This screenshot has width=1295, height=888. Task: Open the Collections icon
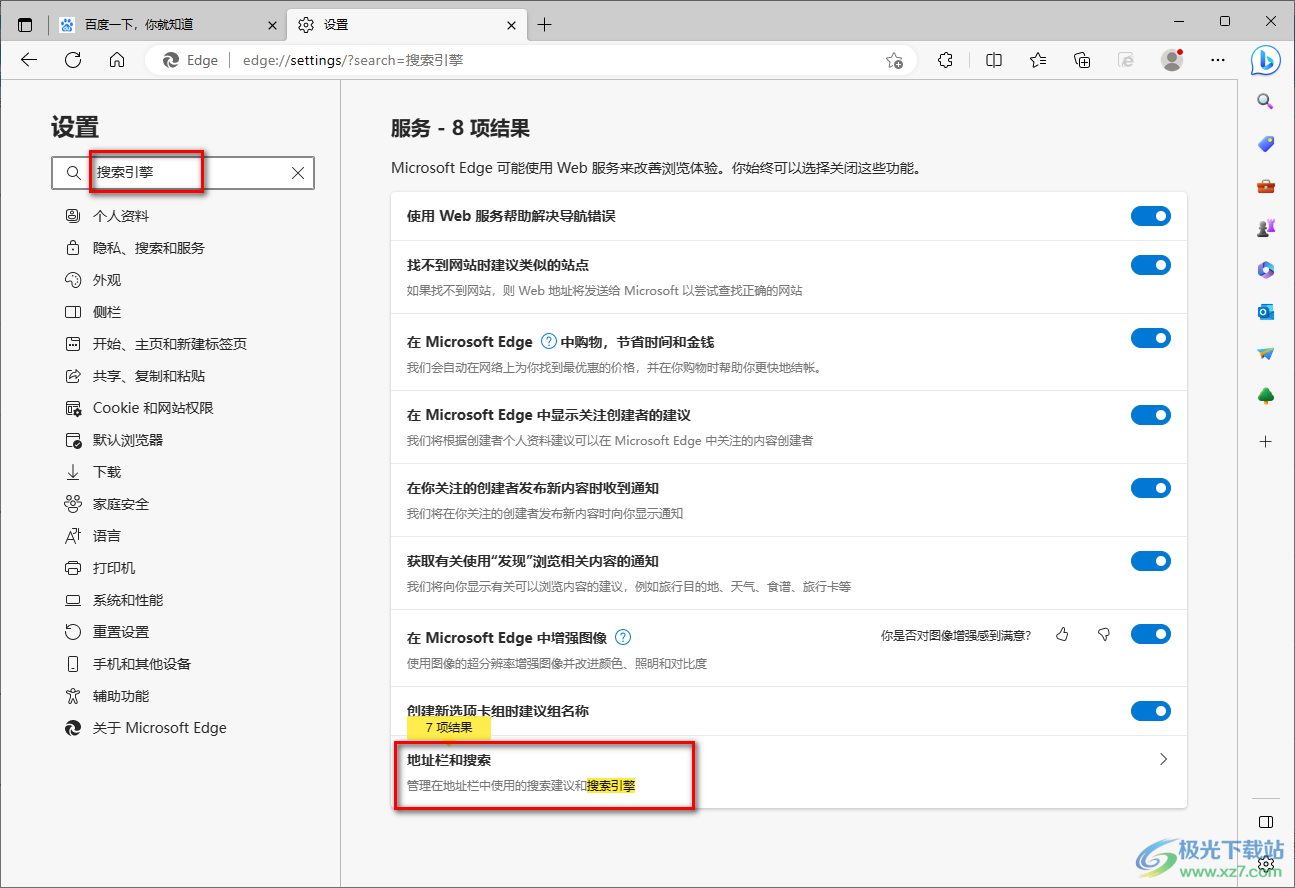1082,60
